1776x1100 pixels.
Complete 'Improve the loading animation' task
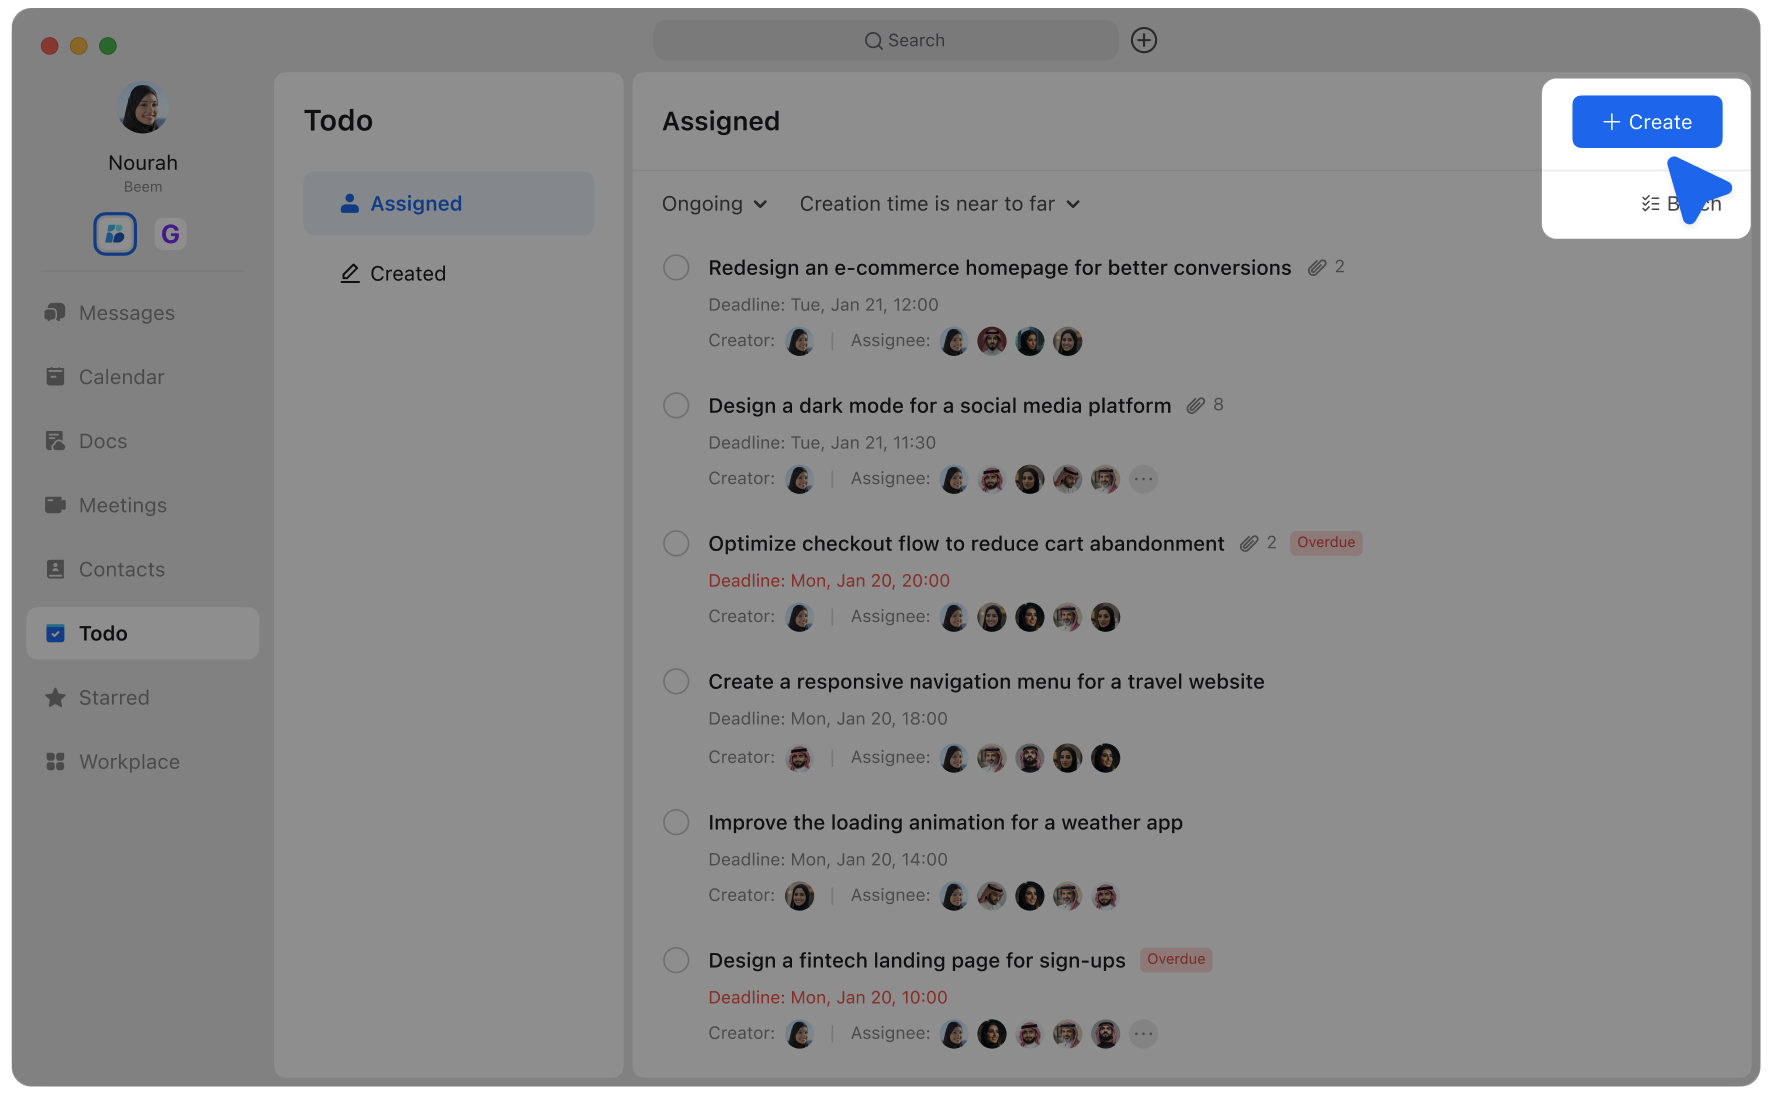coord(676,822)
